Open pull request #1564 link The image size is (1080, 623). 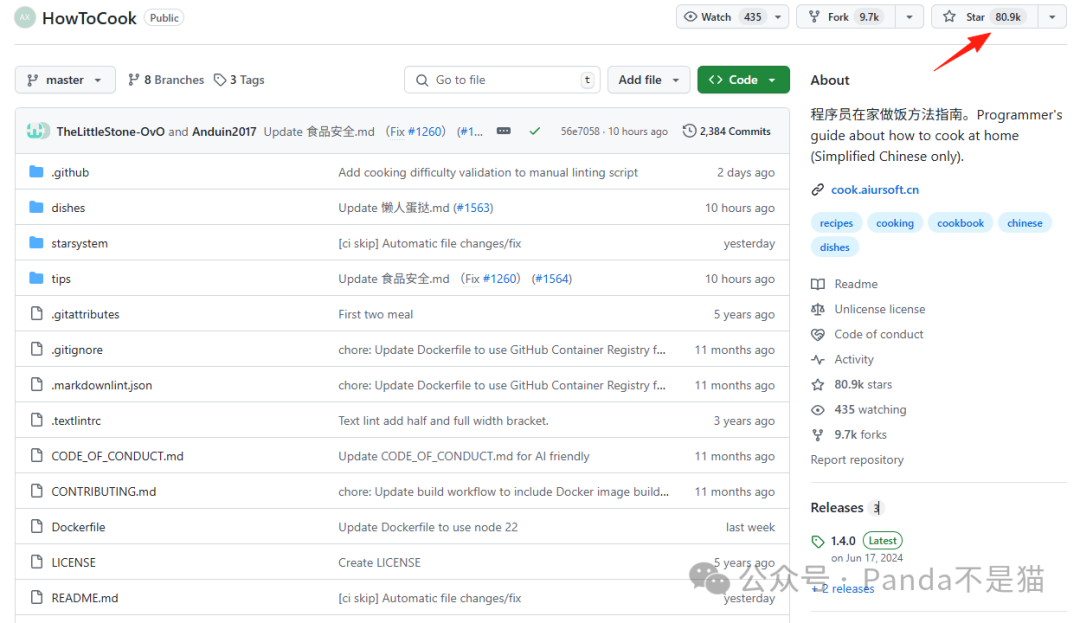[552, 278]
